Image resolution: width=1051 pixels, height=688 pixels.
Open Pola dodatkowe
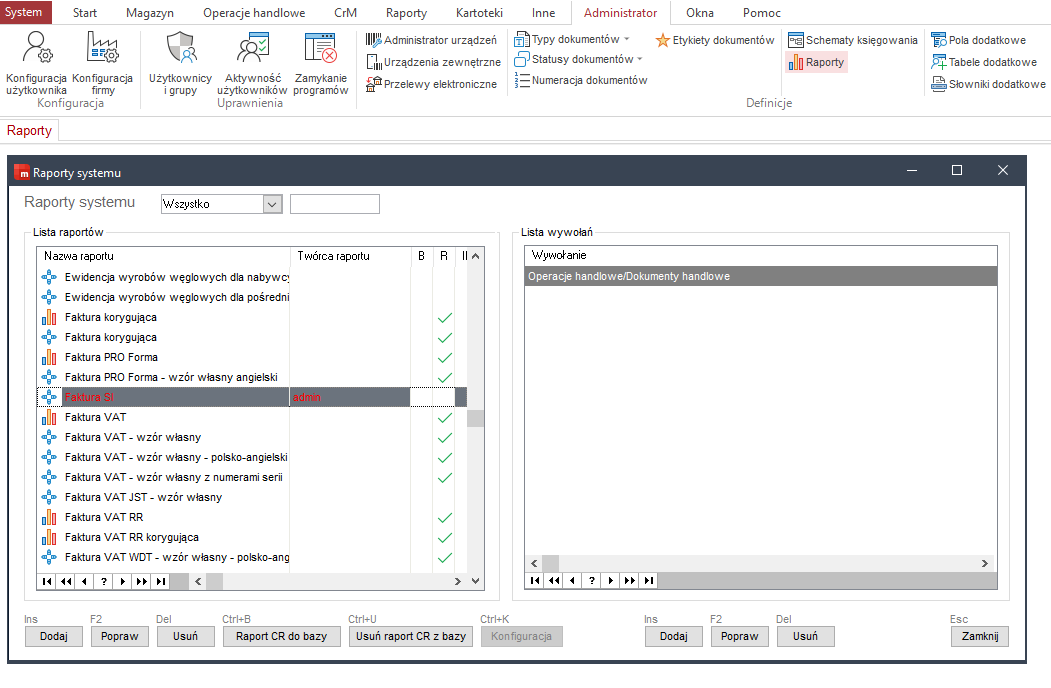point(979,40)
